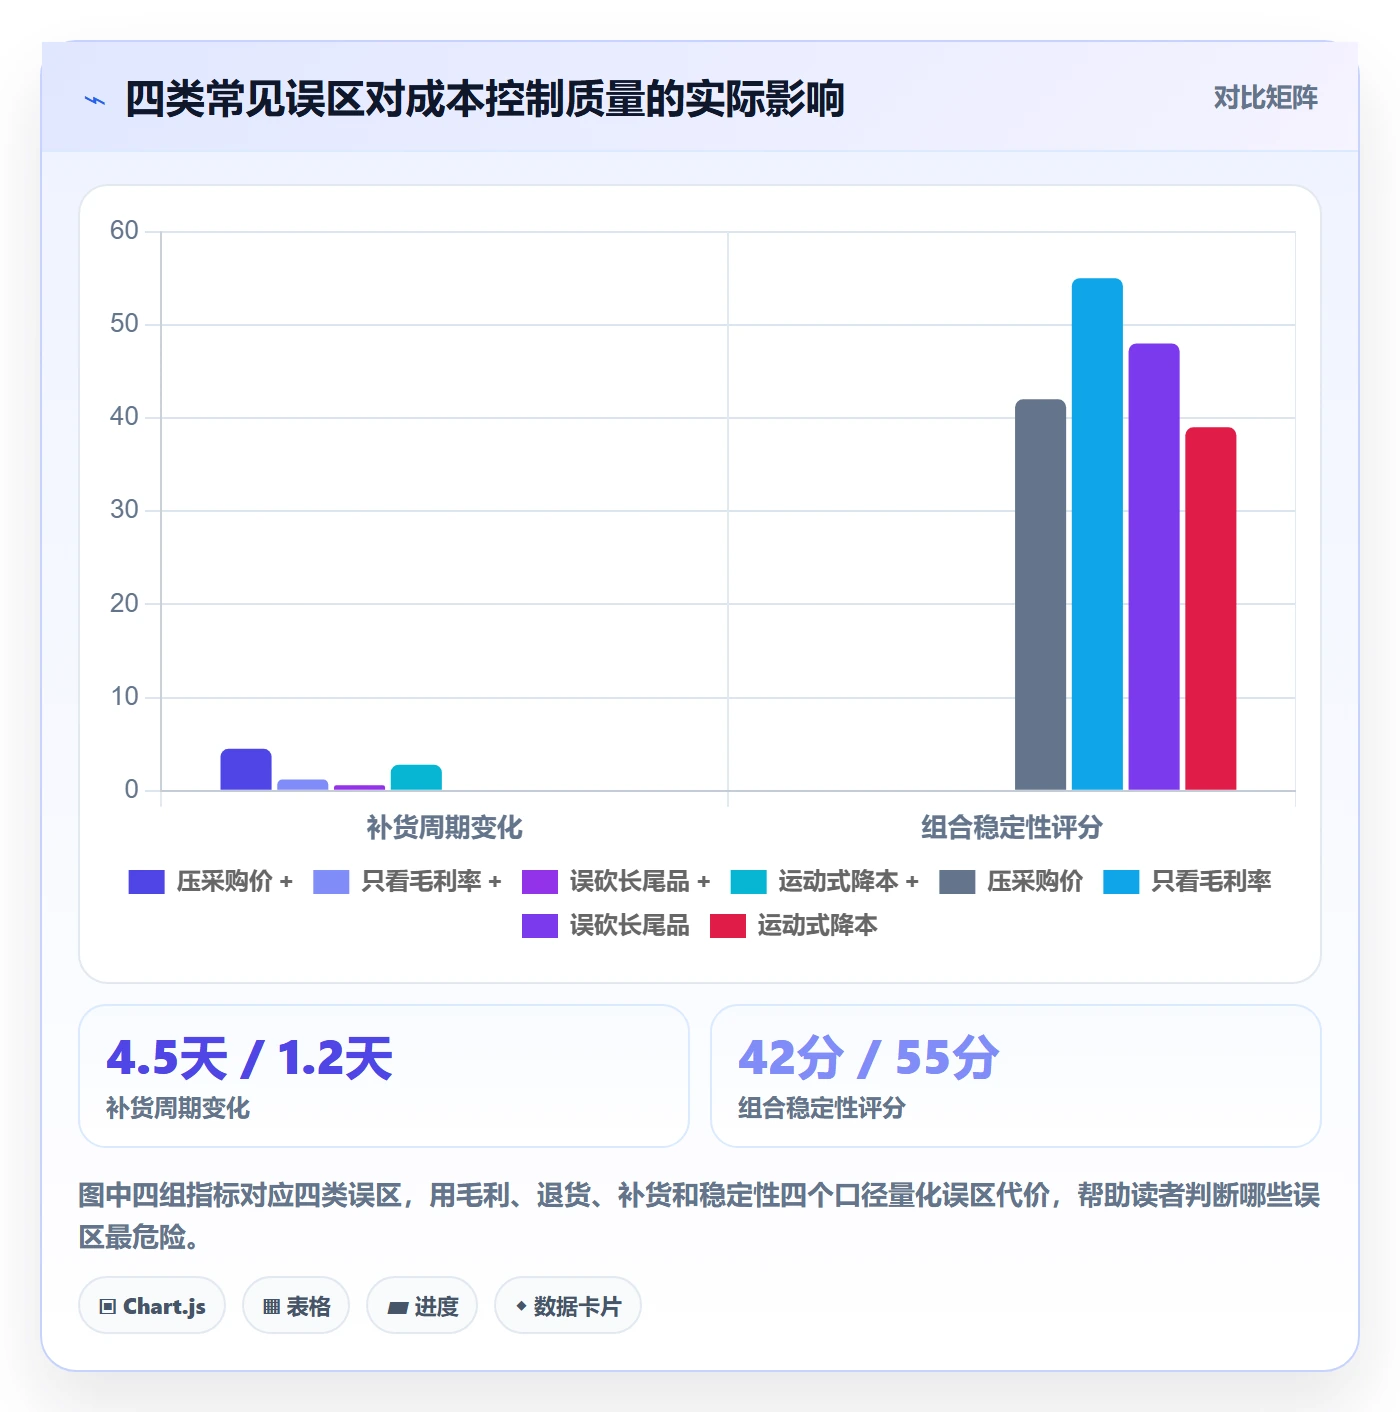Image resolution: width=1400 pixels, height=1412 pixels.
Task: Click the red bar valued 39
Action: 1211,609
